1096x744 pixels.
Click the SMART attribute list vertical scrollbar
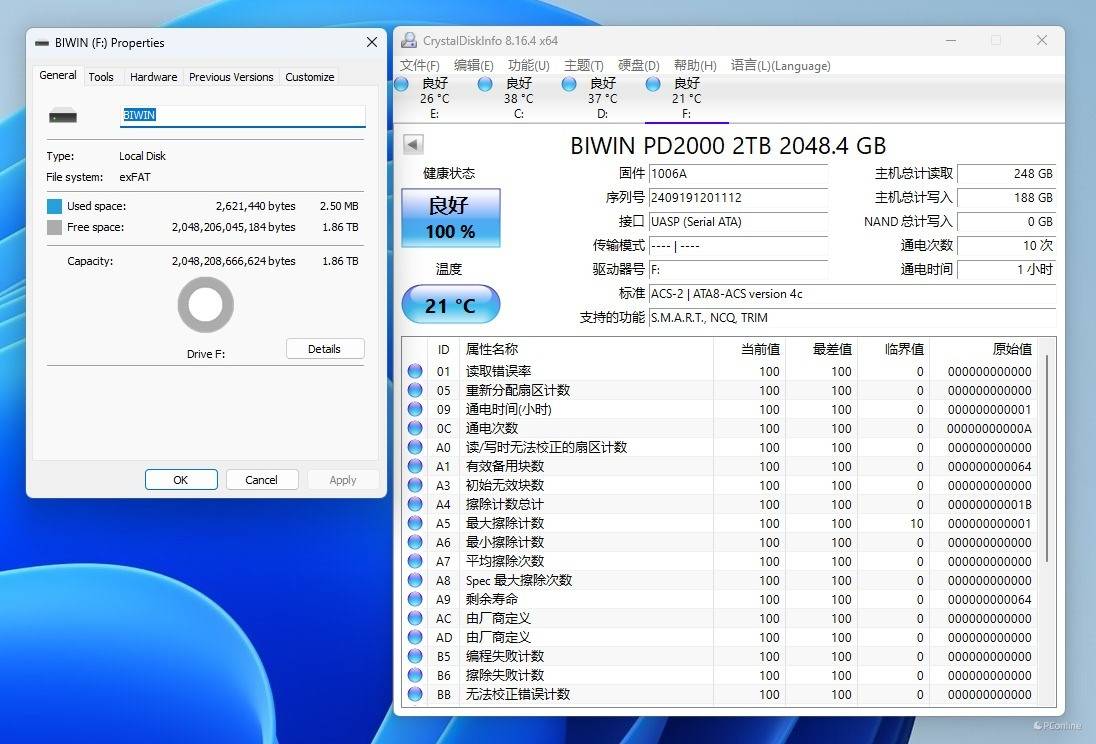(1047, 458)
